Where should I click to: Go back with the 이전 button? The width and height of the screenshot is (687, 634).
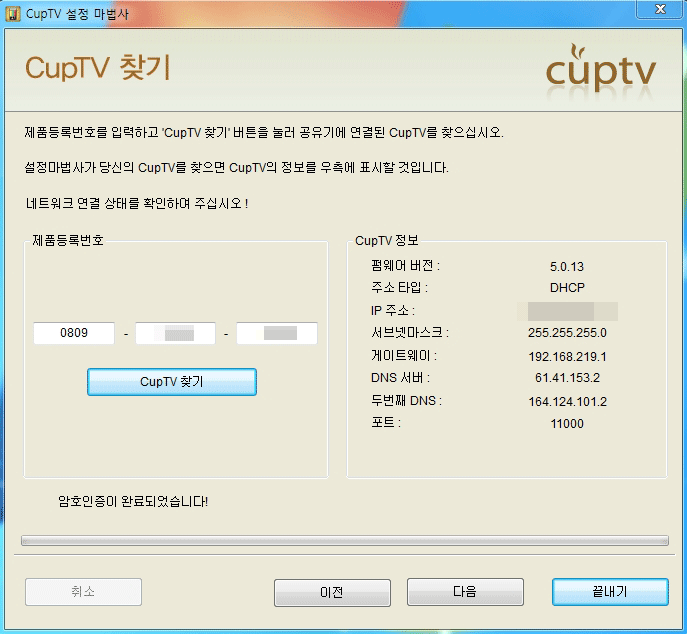332,592
